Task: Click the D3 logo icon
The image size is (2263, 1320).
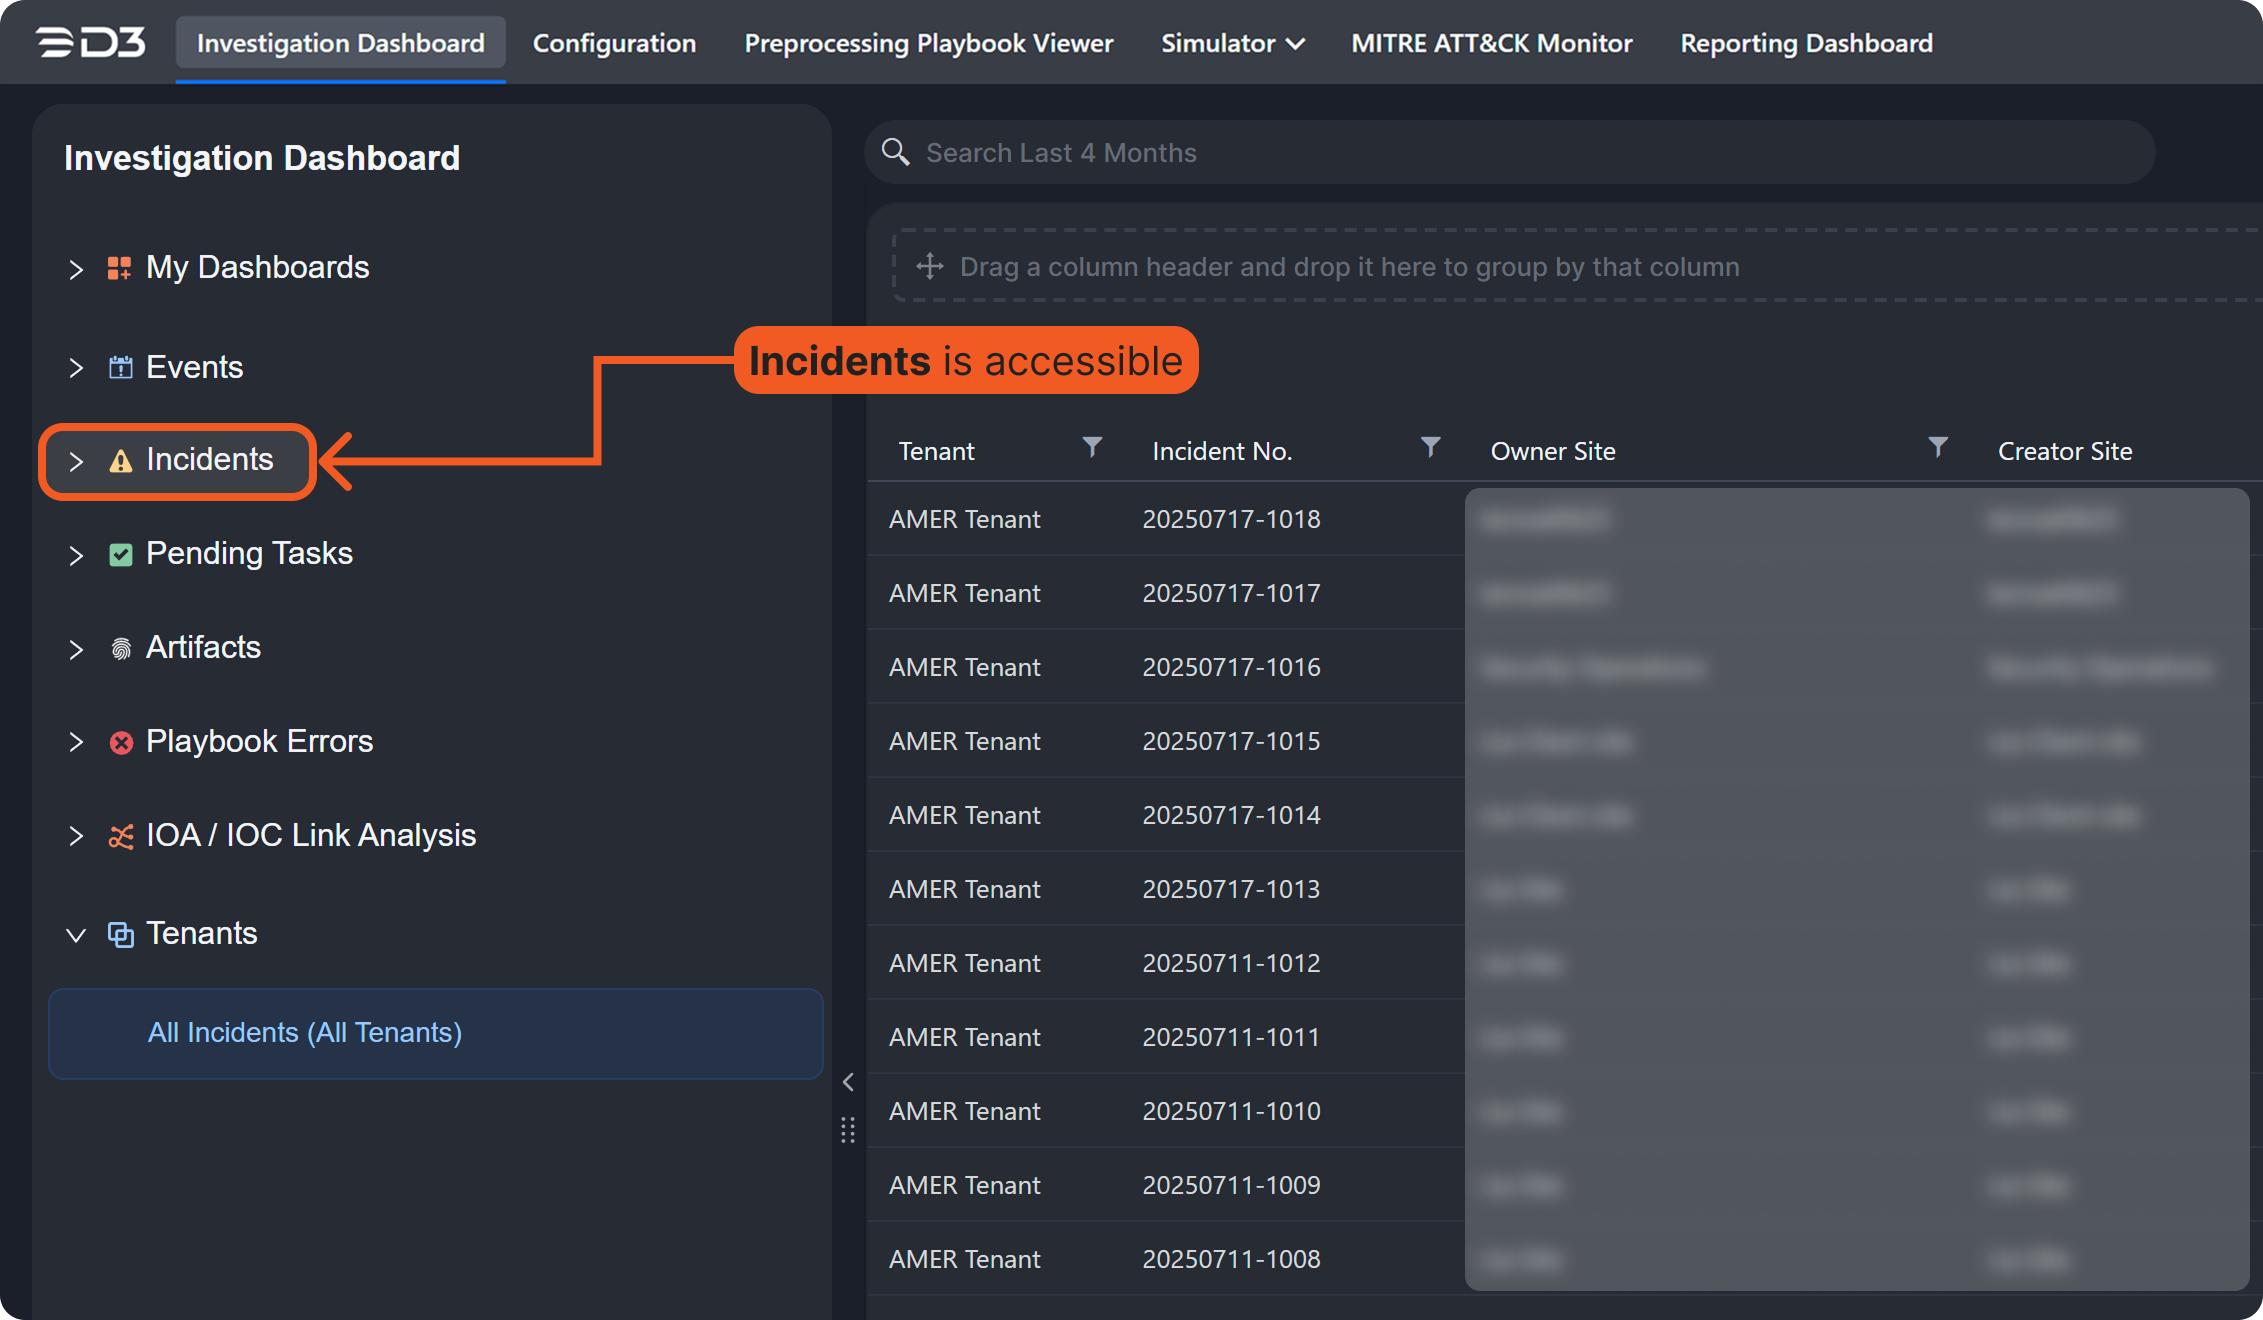Action: click(x=91, y=43)
